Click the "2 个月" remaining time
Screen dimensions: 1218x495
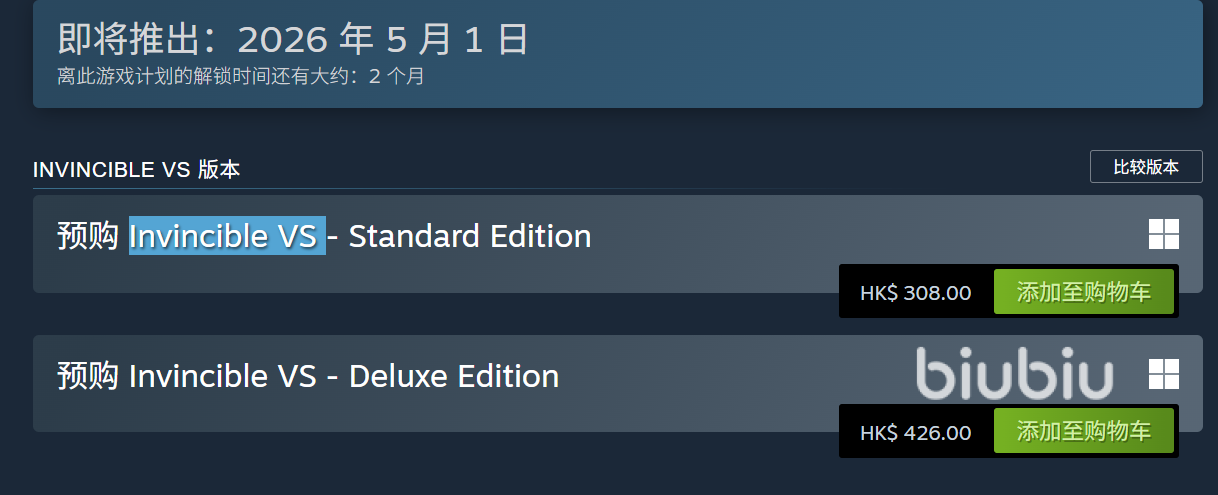pyautogui.click(x=397, y=76)
